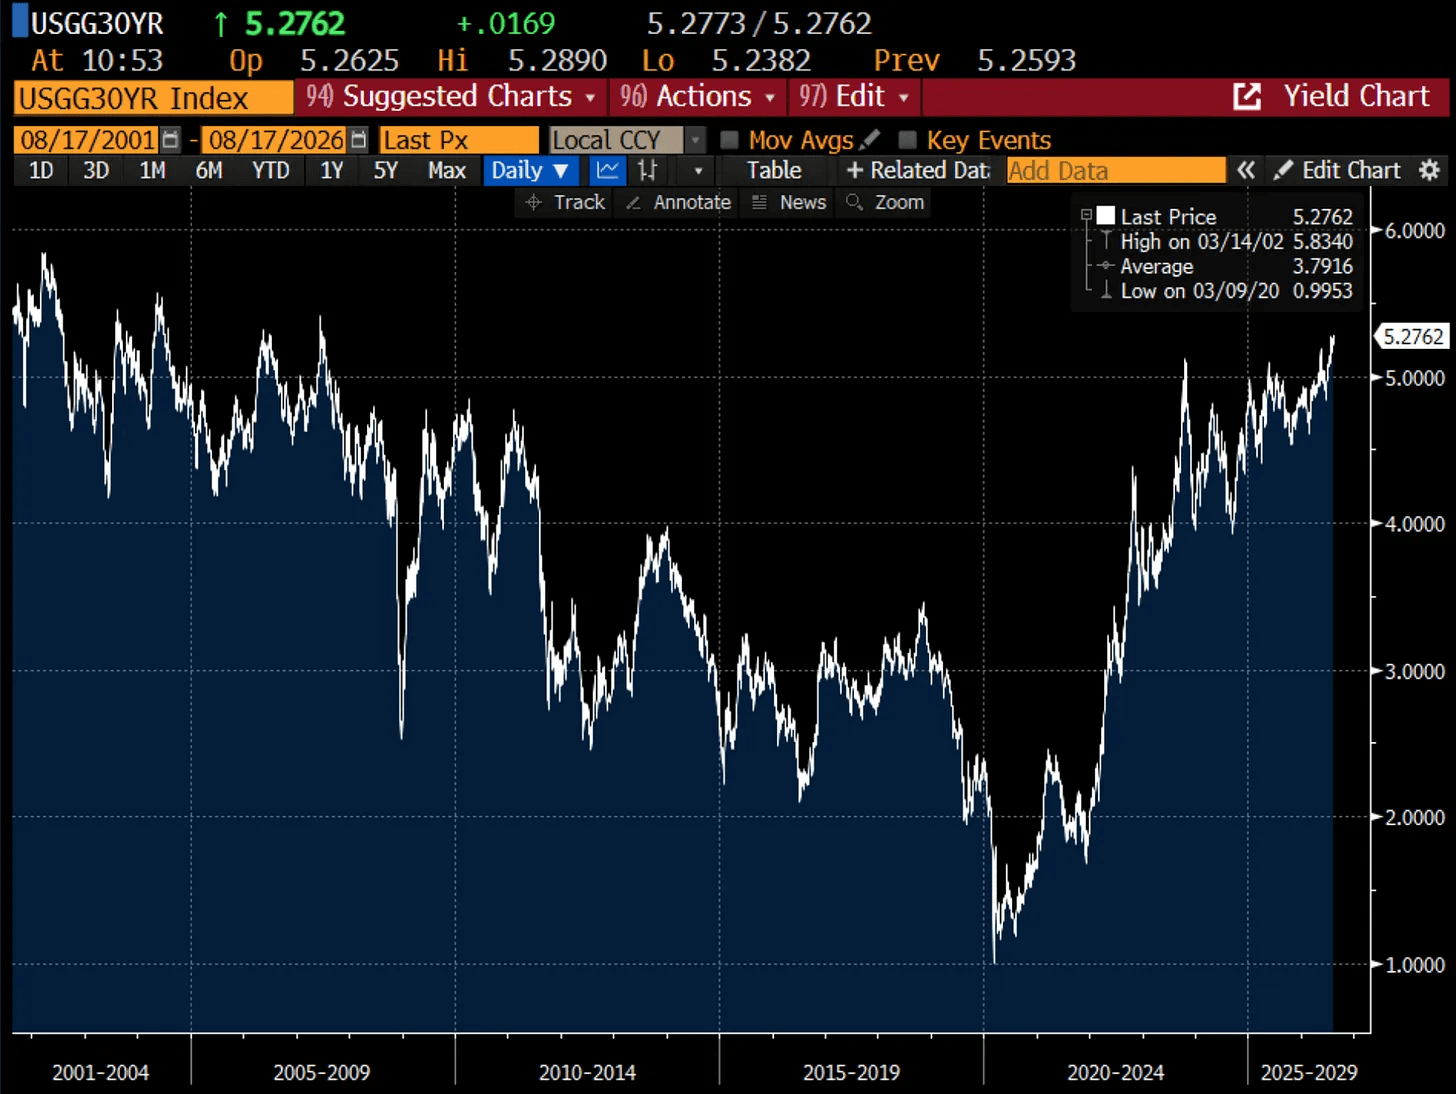Select the Max range tab
1456x1094 pixels.
pyautogui.click(x=446, y=171)
